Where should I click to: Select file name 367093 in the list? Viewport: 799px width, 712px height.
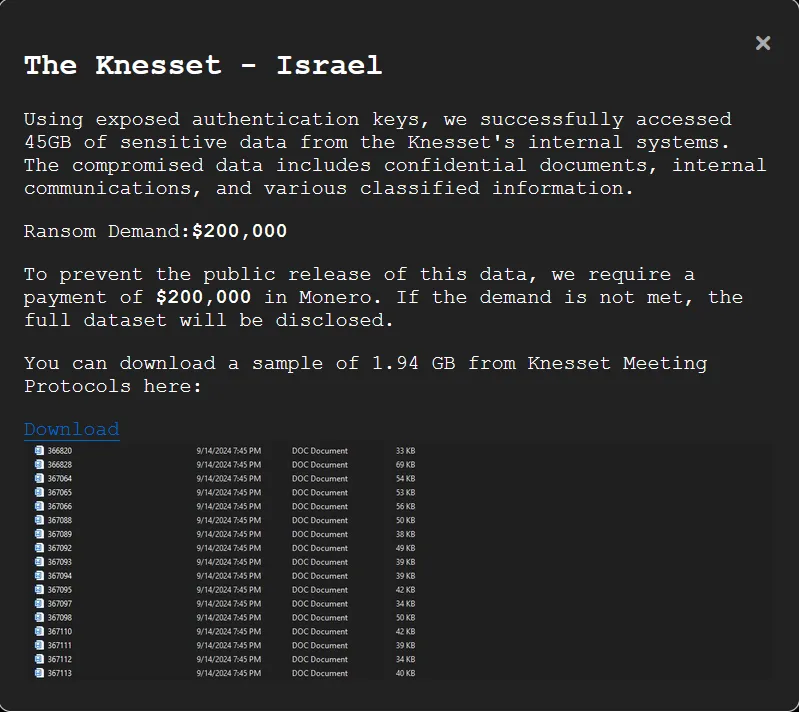point(60,562)
